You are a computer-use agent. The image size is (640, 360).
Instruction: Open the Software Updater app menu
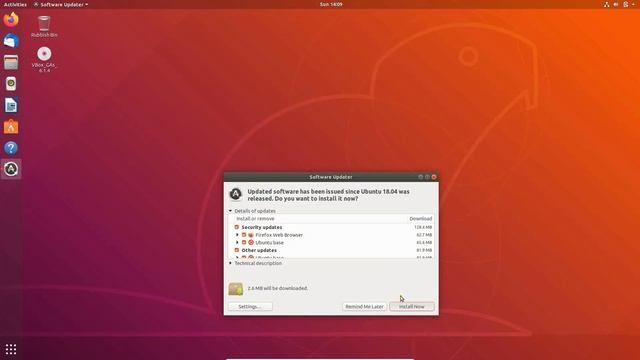click(x=61, y=4)
